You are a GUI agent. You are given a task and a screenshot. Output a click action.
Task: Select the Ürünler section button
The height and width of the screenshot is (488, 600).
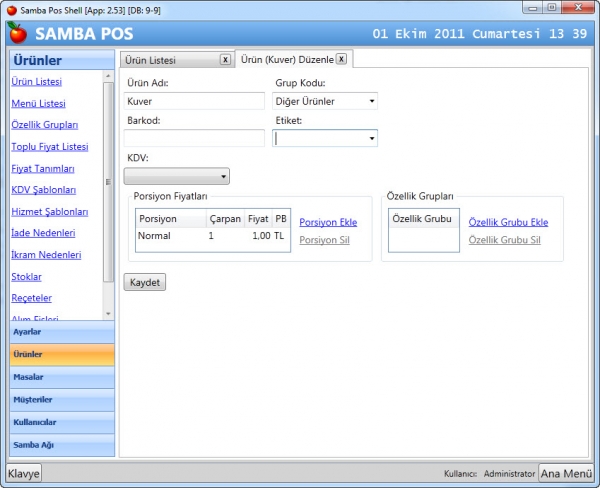(x=62, y=354)
